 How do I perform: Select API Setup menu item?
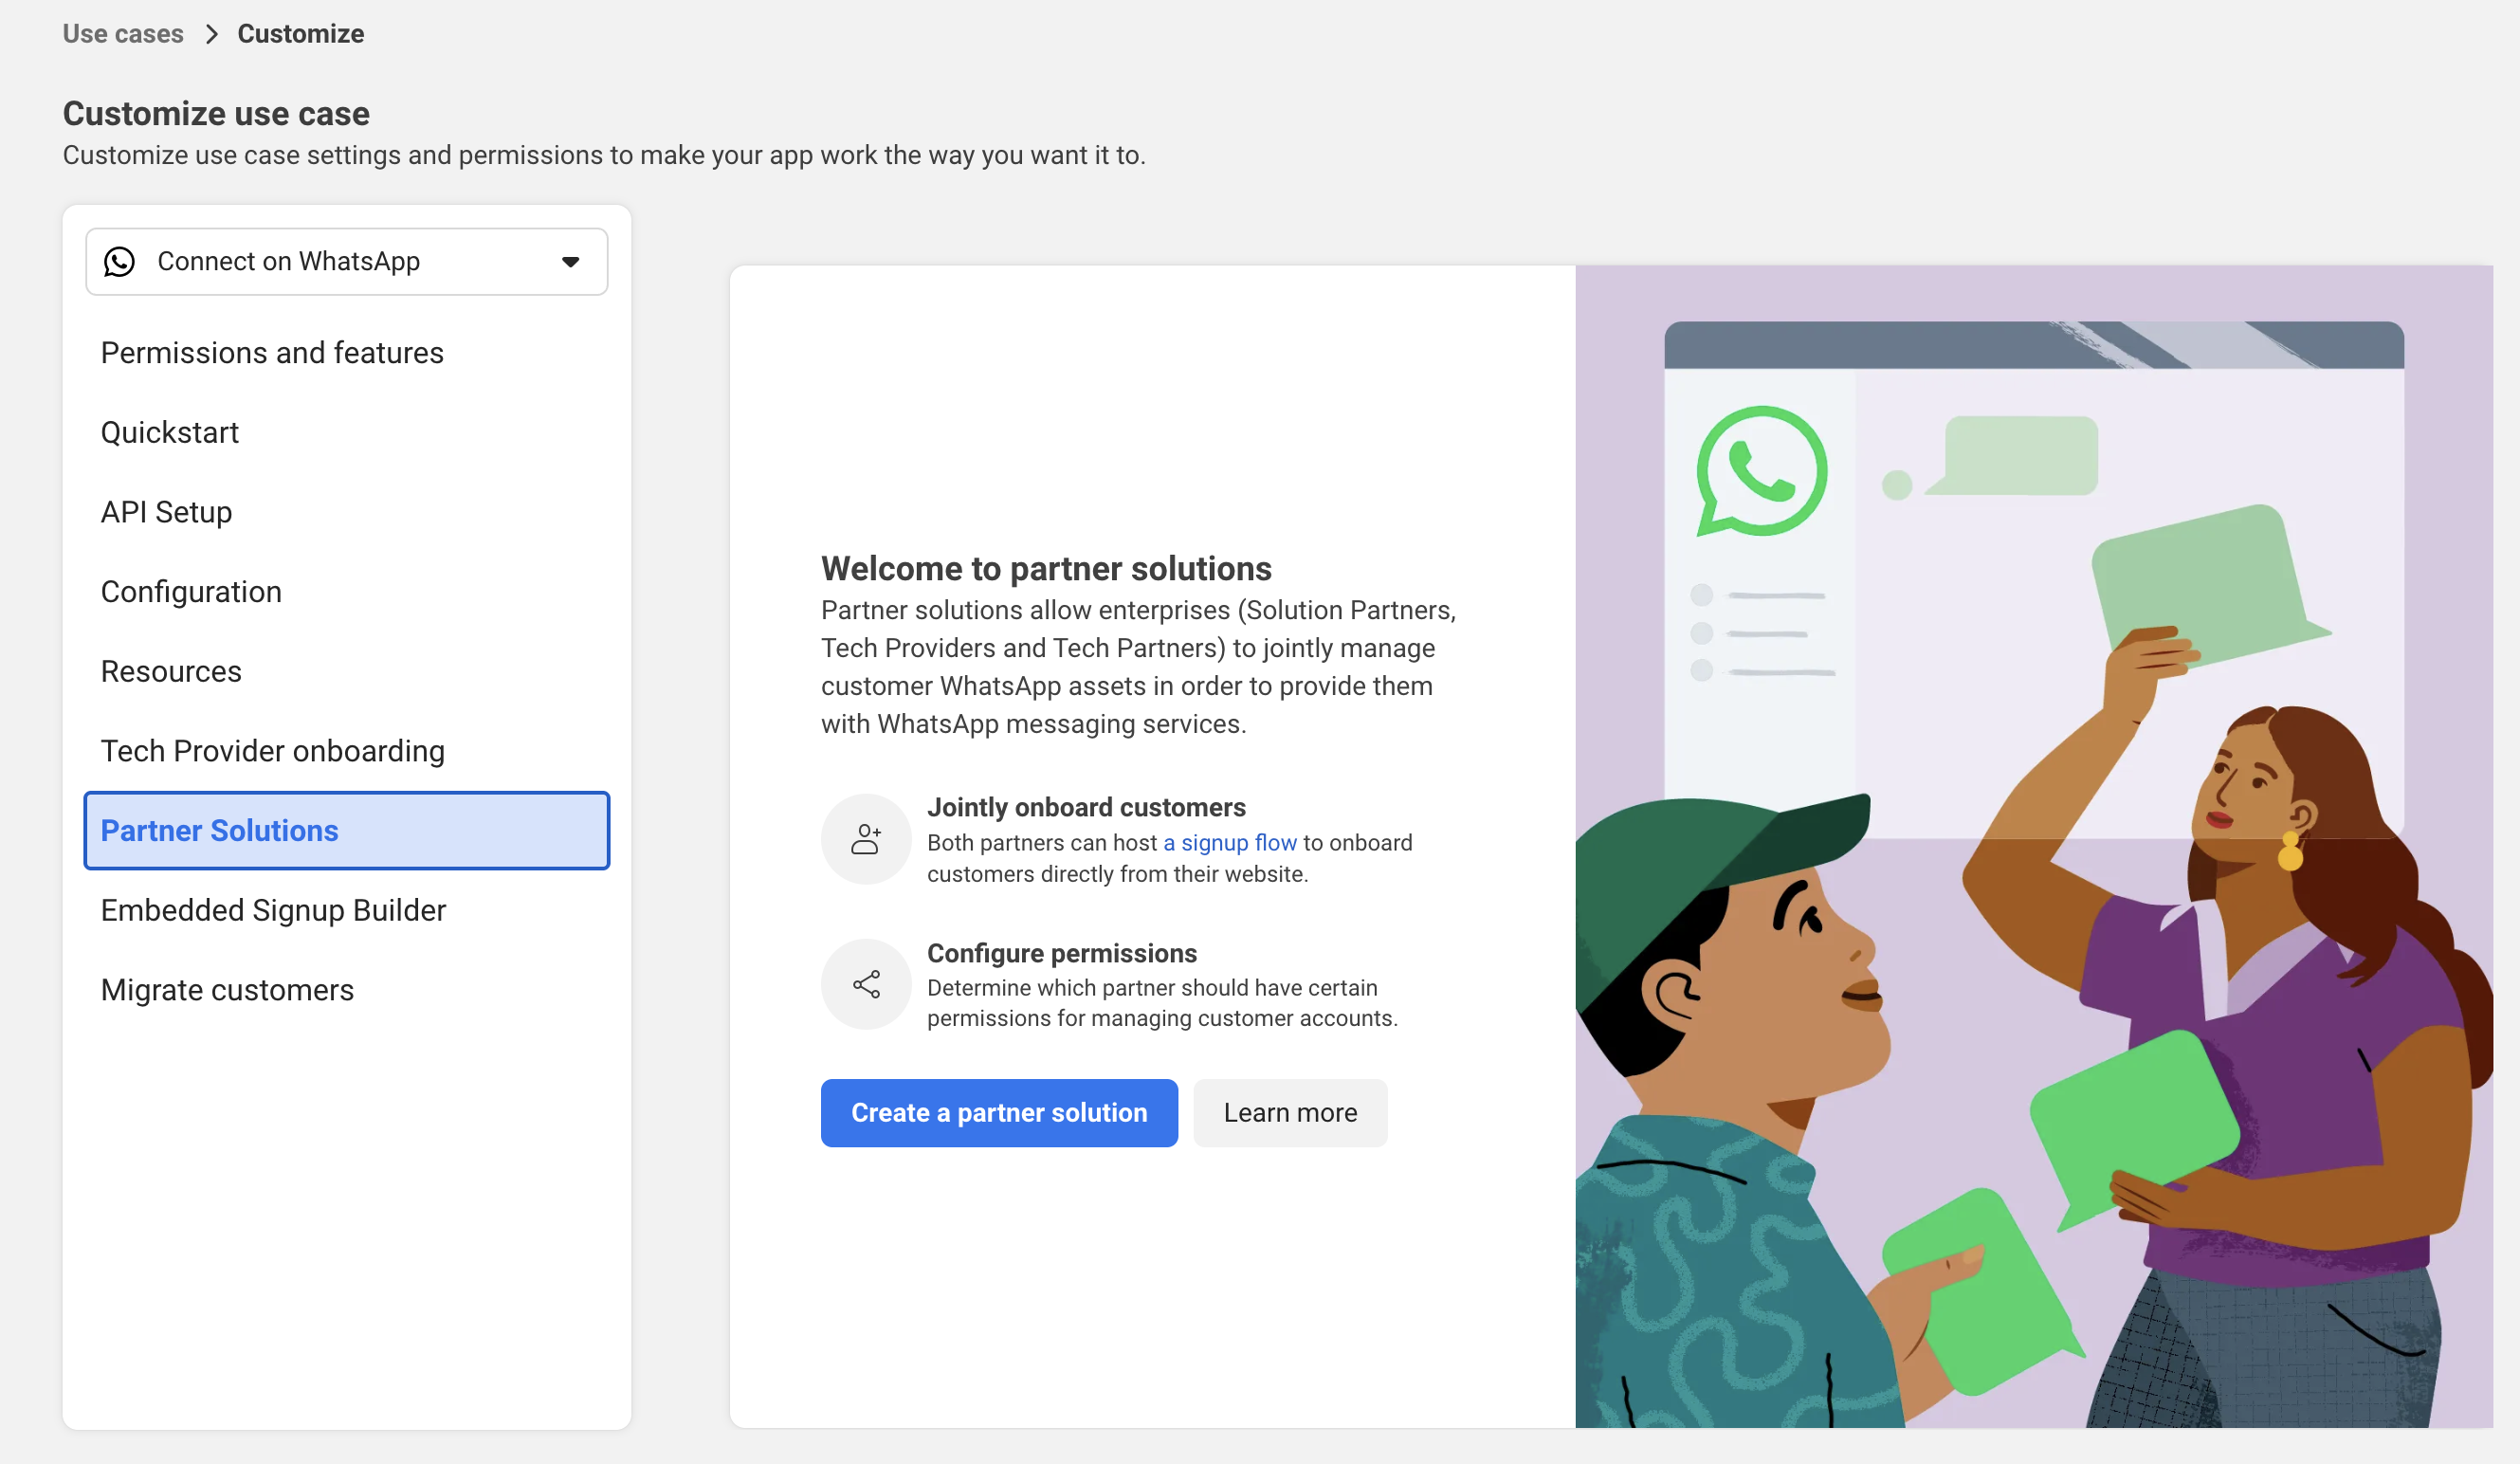(166, 512)
